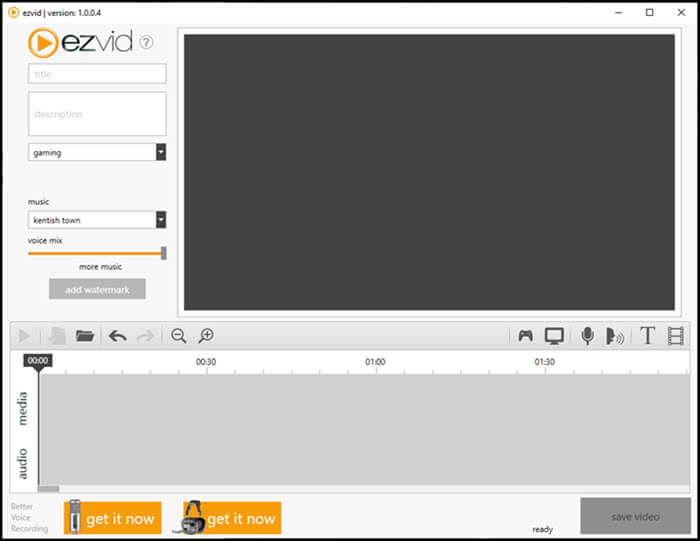Zoom out the timeline with the minus magnifier
This screenshot has height=541, width=700.
tap(179, 336)
